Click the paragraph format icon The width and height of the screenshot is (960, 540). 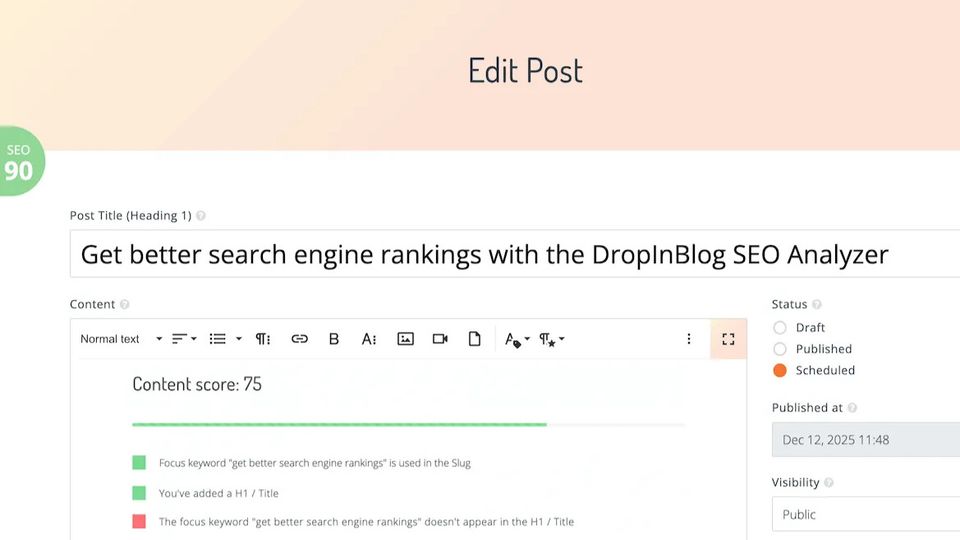(x=263, y=339)
